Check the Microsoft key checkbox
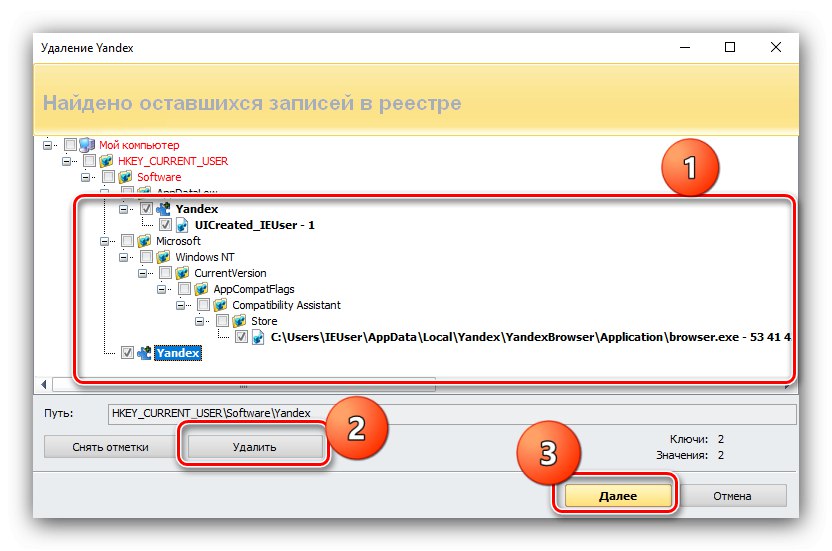 click(127, 240)
